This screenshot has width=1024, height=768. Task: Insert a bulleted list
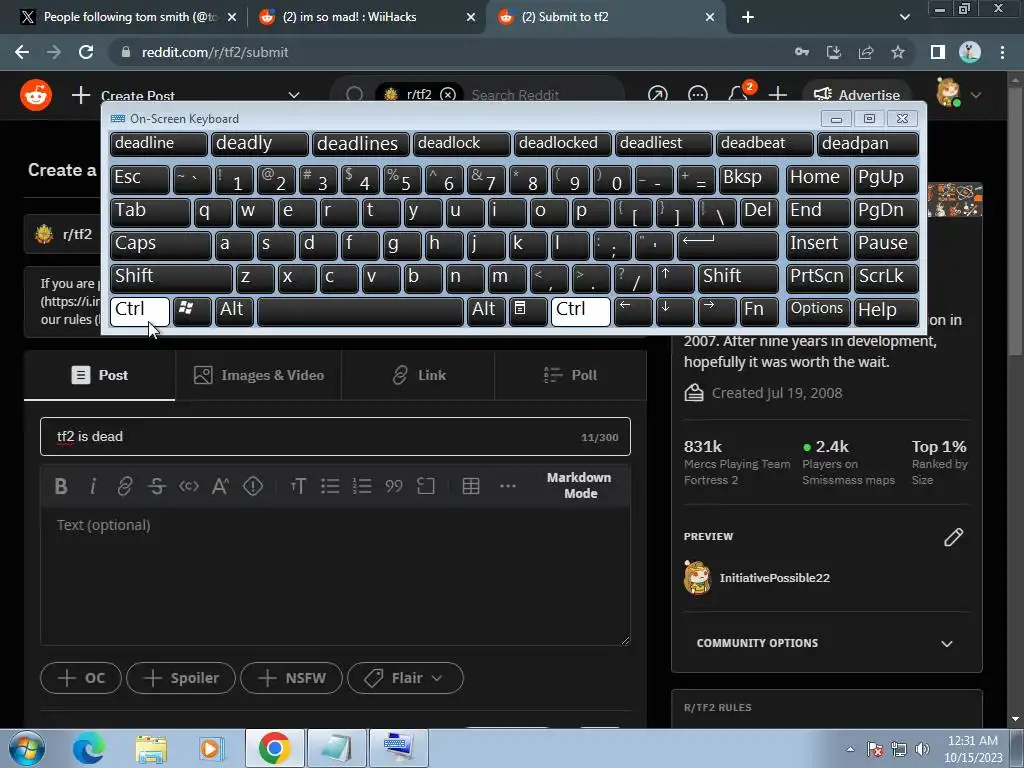pos(330,486)
